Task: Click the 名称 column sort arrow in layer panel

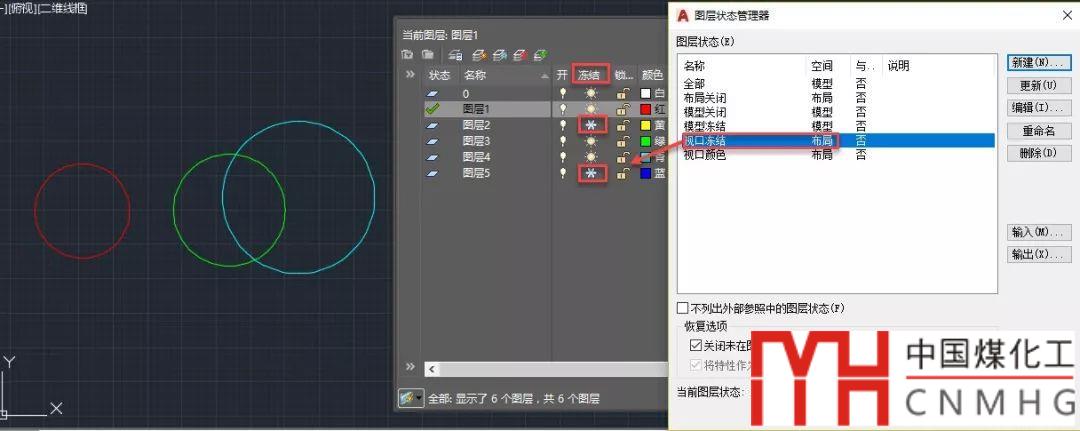Action: point(545,75)
